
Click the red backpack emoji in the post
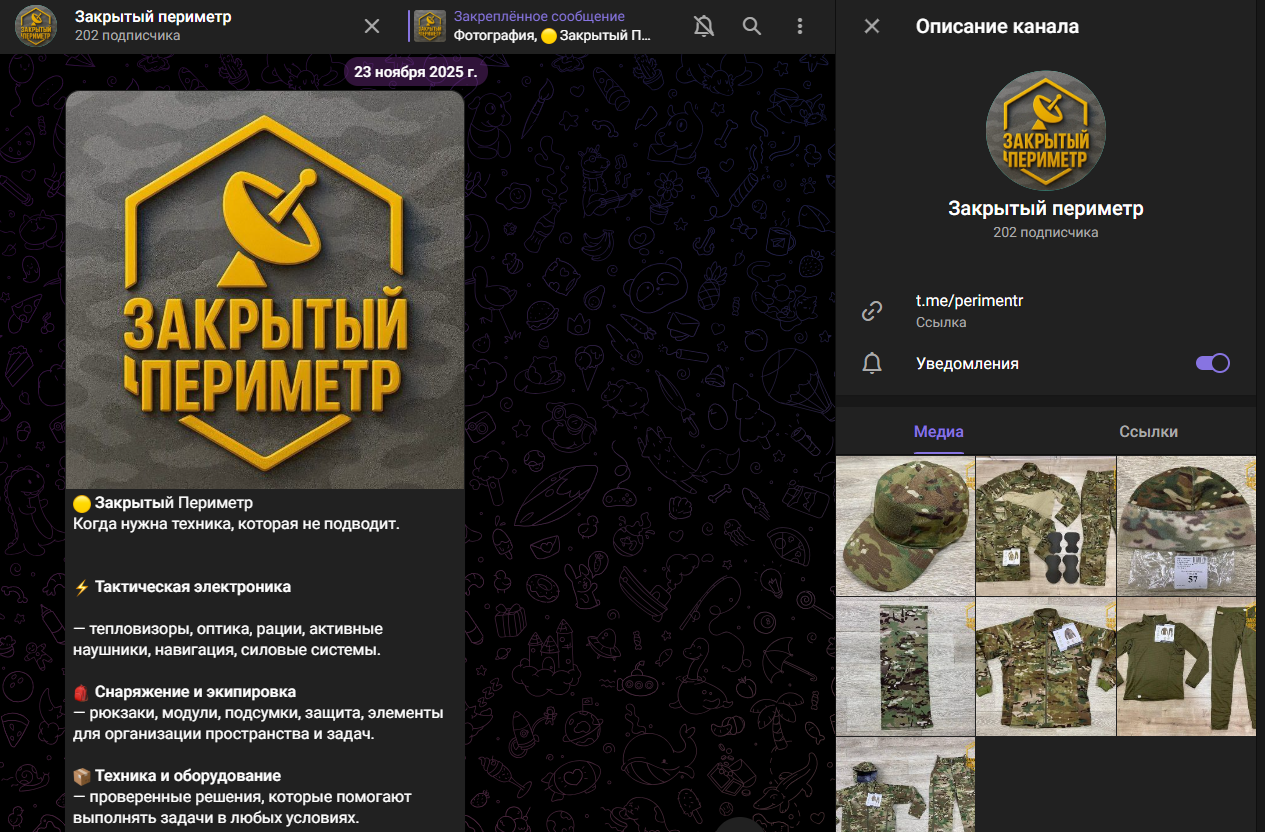coord(82,692)
